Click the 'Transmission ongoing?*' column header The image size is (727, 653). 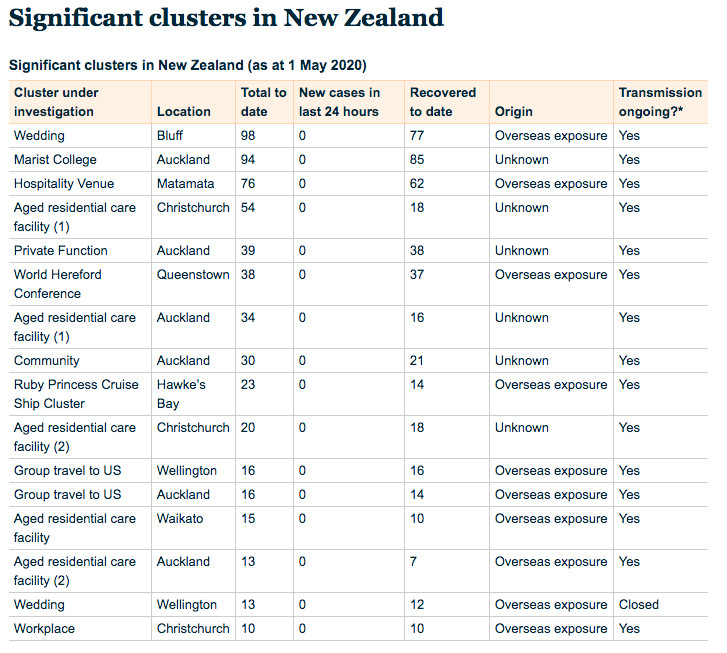tap(660, 102)
